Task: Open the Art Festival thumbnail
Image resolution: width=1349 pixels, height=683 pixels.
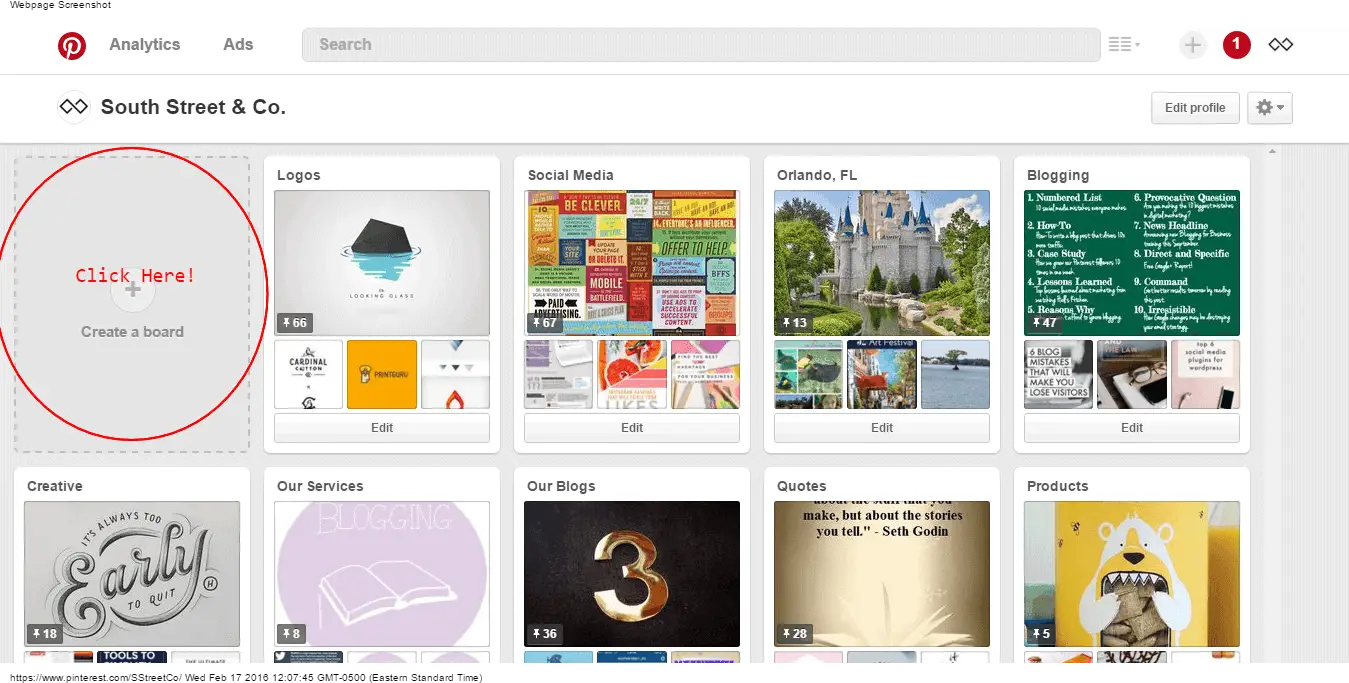Action: pyautogui.click(x=881, y=374)
